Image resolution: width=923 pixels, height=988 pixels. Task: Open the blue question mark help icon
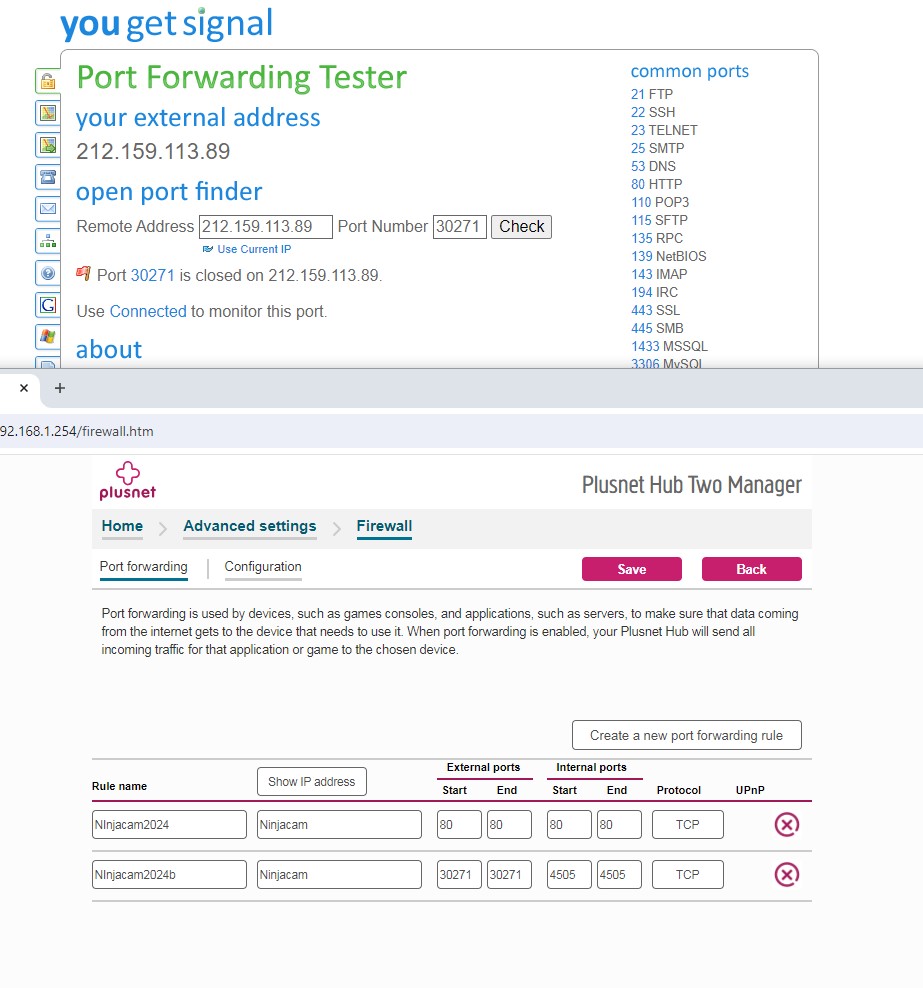[x=47, y=273]
